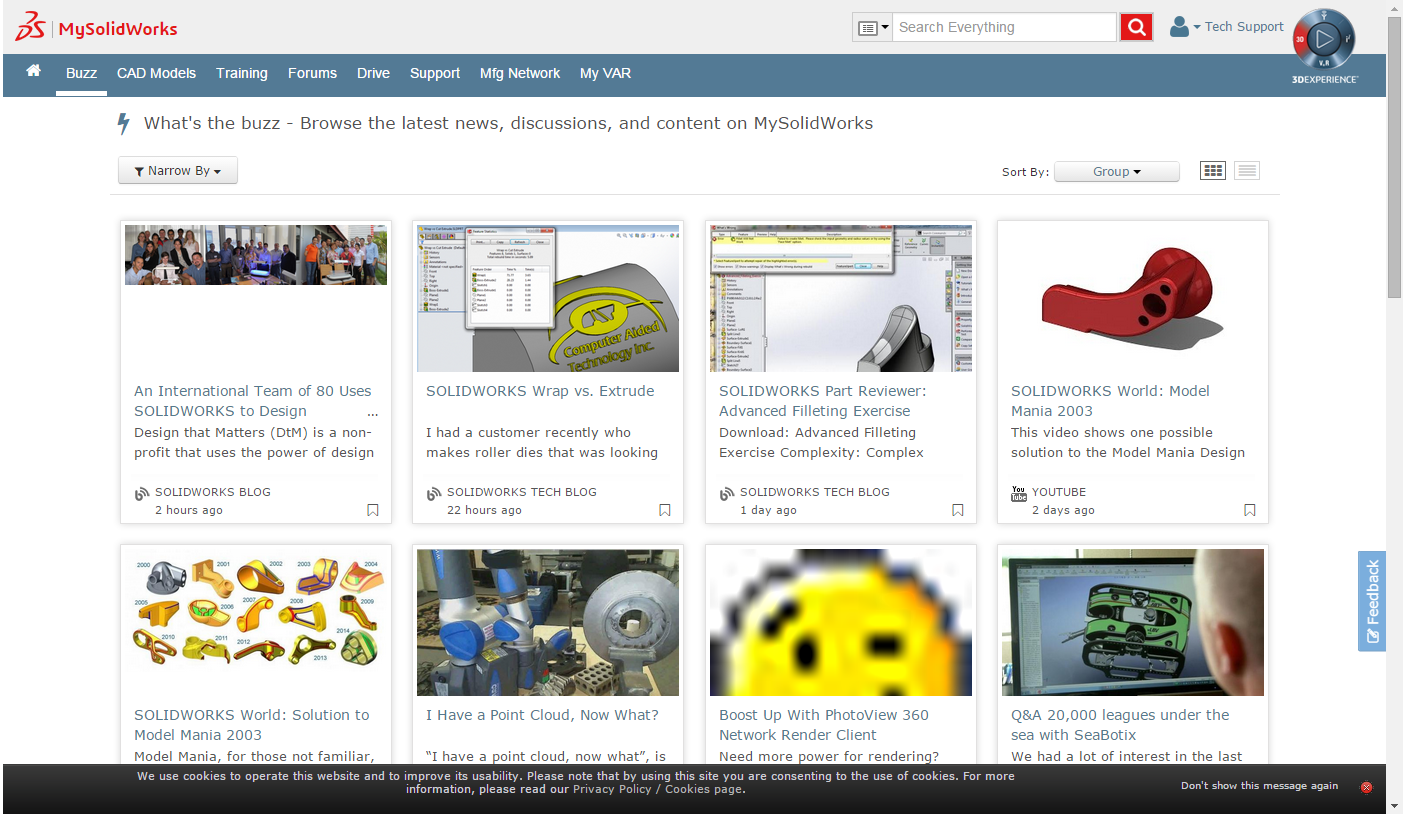Click the 'SOLIDWORKS BLOG' source label
Viewport: 1407px width, 814px height.
pos(213,492)
